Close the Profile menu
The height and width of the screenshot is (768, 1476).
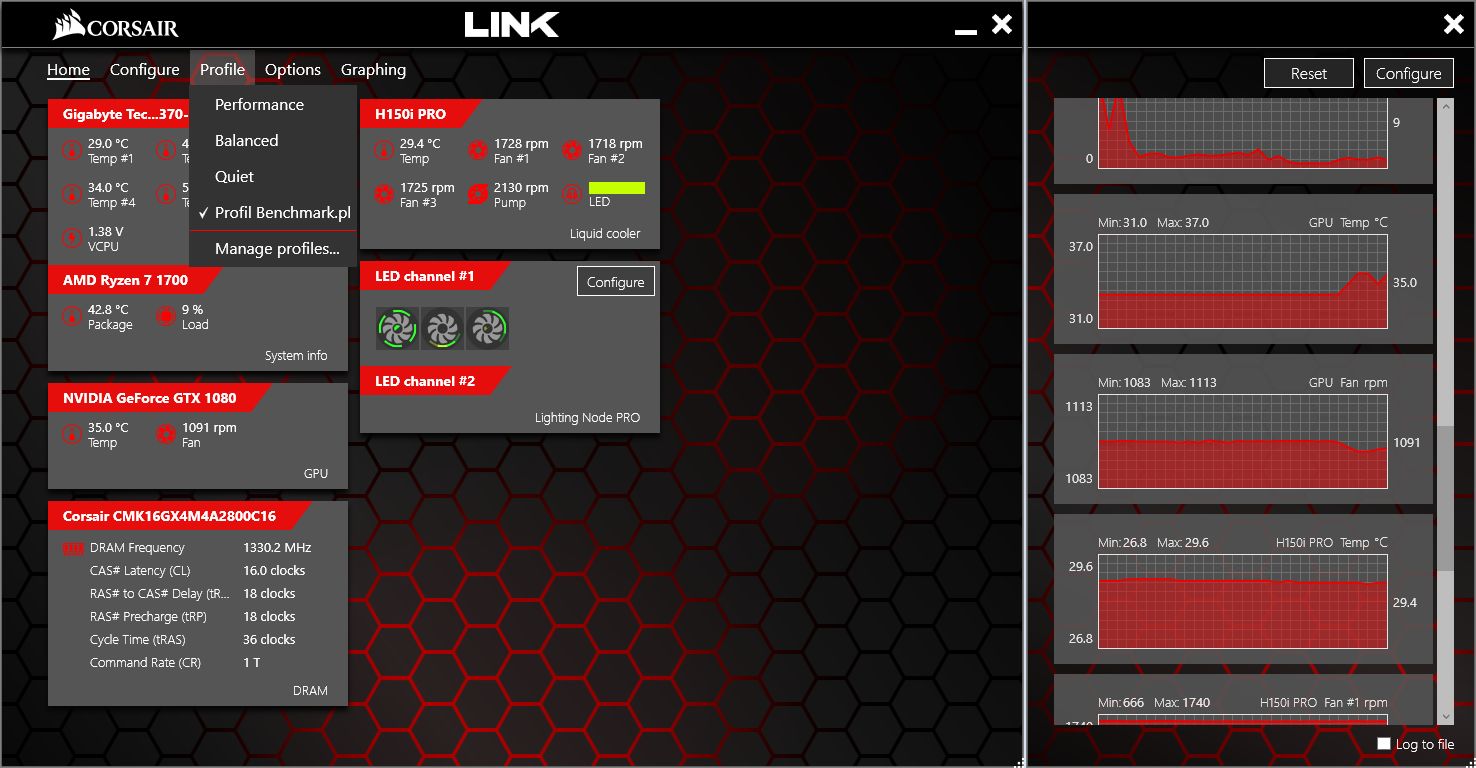[222, 70]
